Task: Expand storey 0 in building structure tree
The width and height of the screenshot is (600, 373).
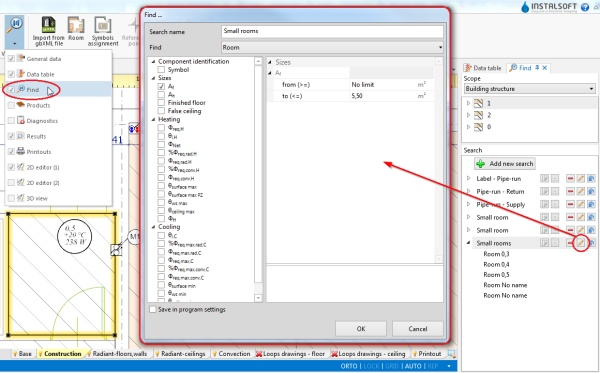Action: coord(468,127)
